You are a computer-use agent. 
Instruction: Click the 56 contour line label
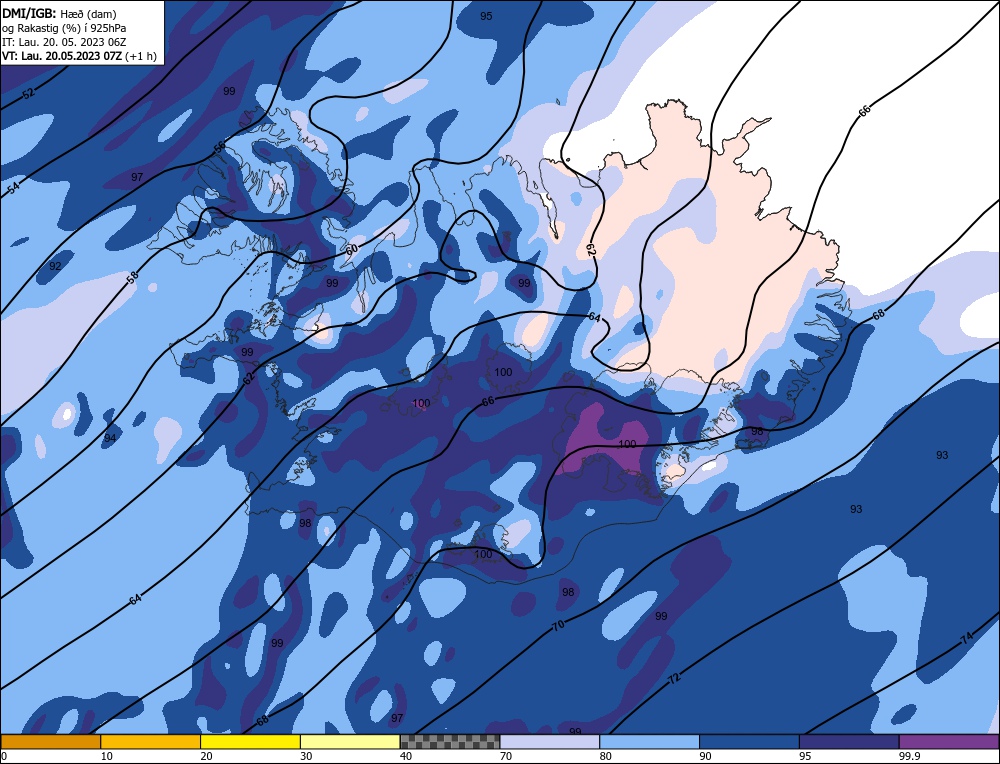[219, 147]
